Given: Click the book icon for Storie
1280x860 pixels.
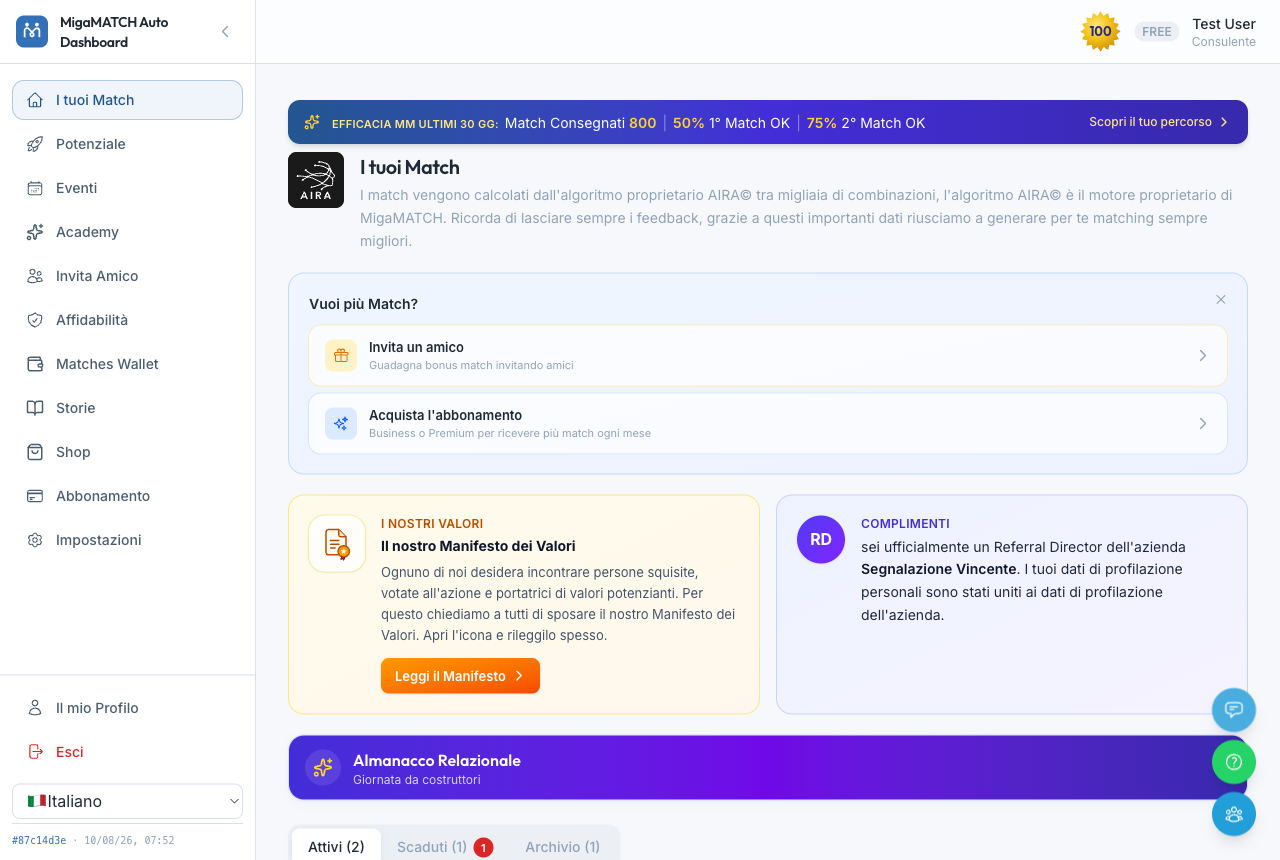Looking at the screenshot, I should coord(35,408).
